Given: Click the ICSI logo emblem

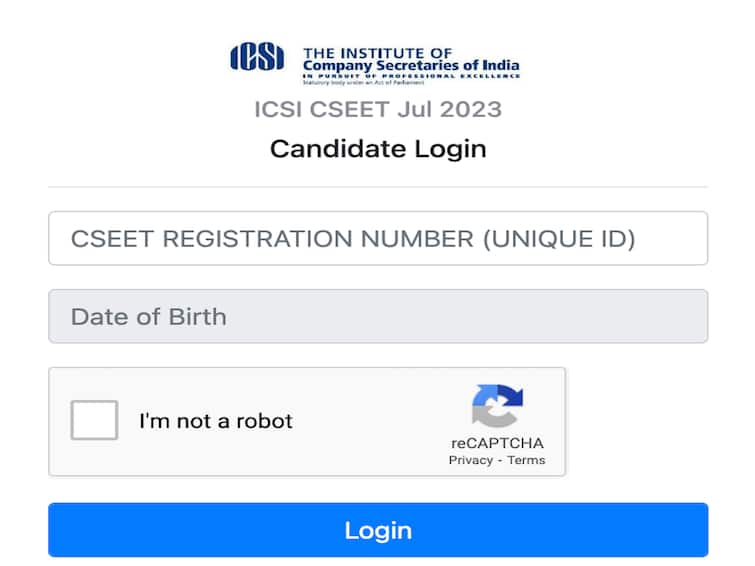Looking at the screenshot, I should (257, 58).
